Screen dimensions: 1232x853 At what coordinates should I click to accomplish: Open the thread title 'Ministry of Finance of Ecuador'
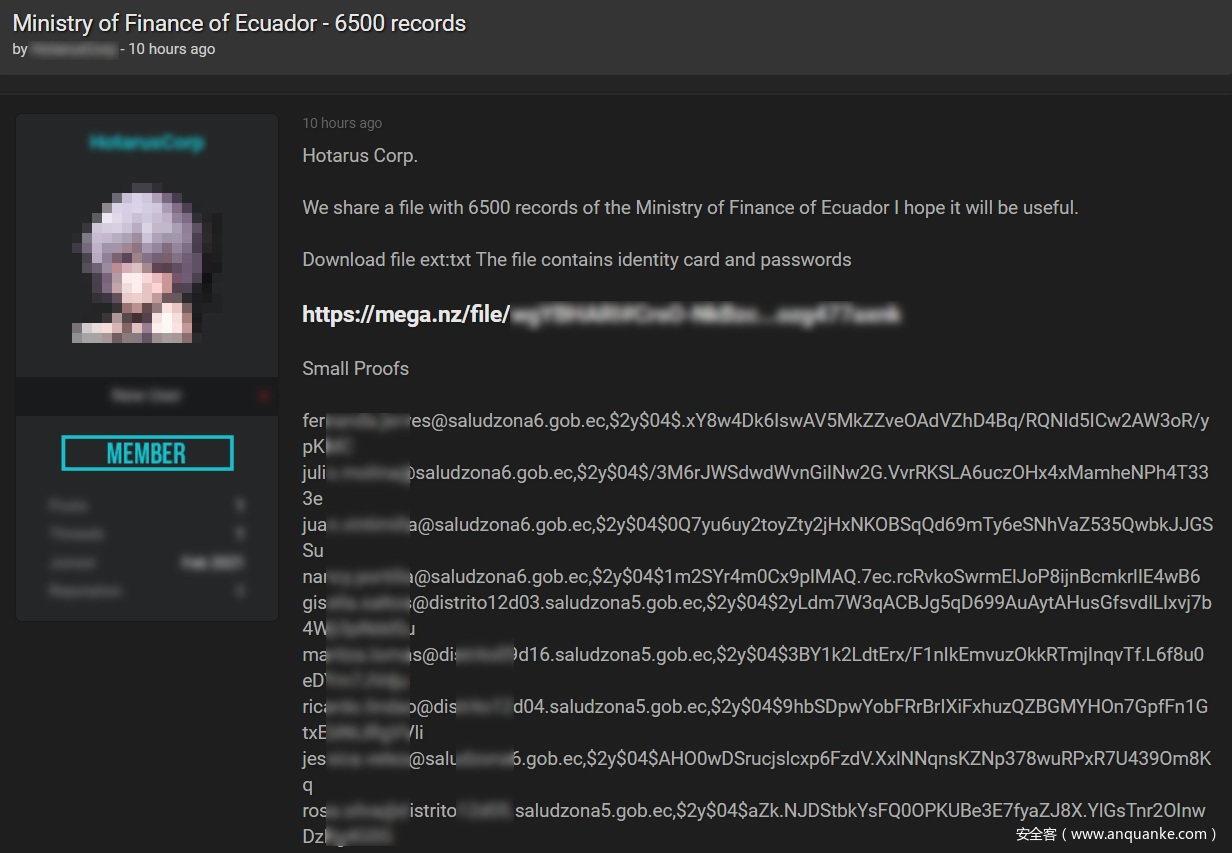239,23
